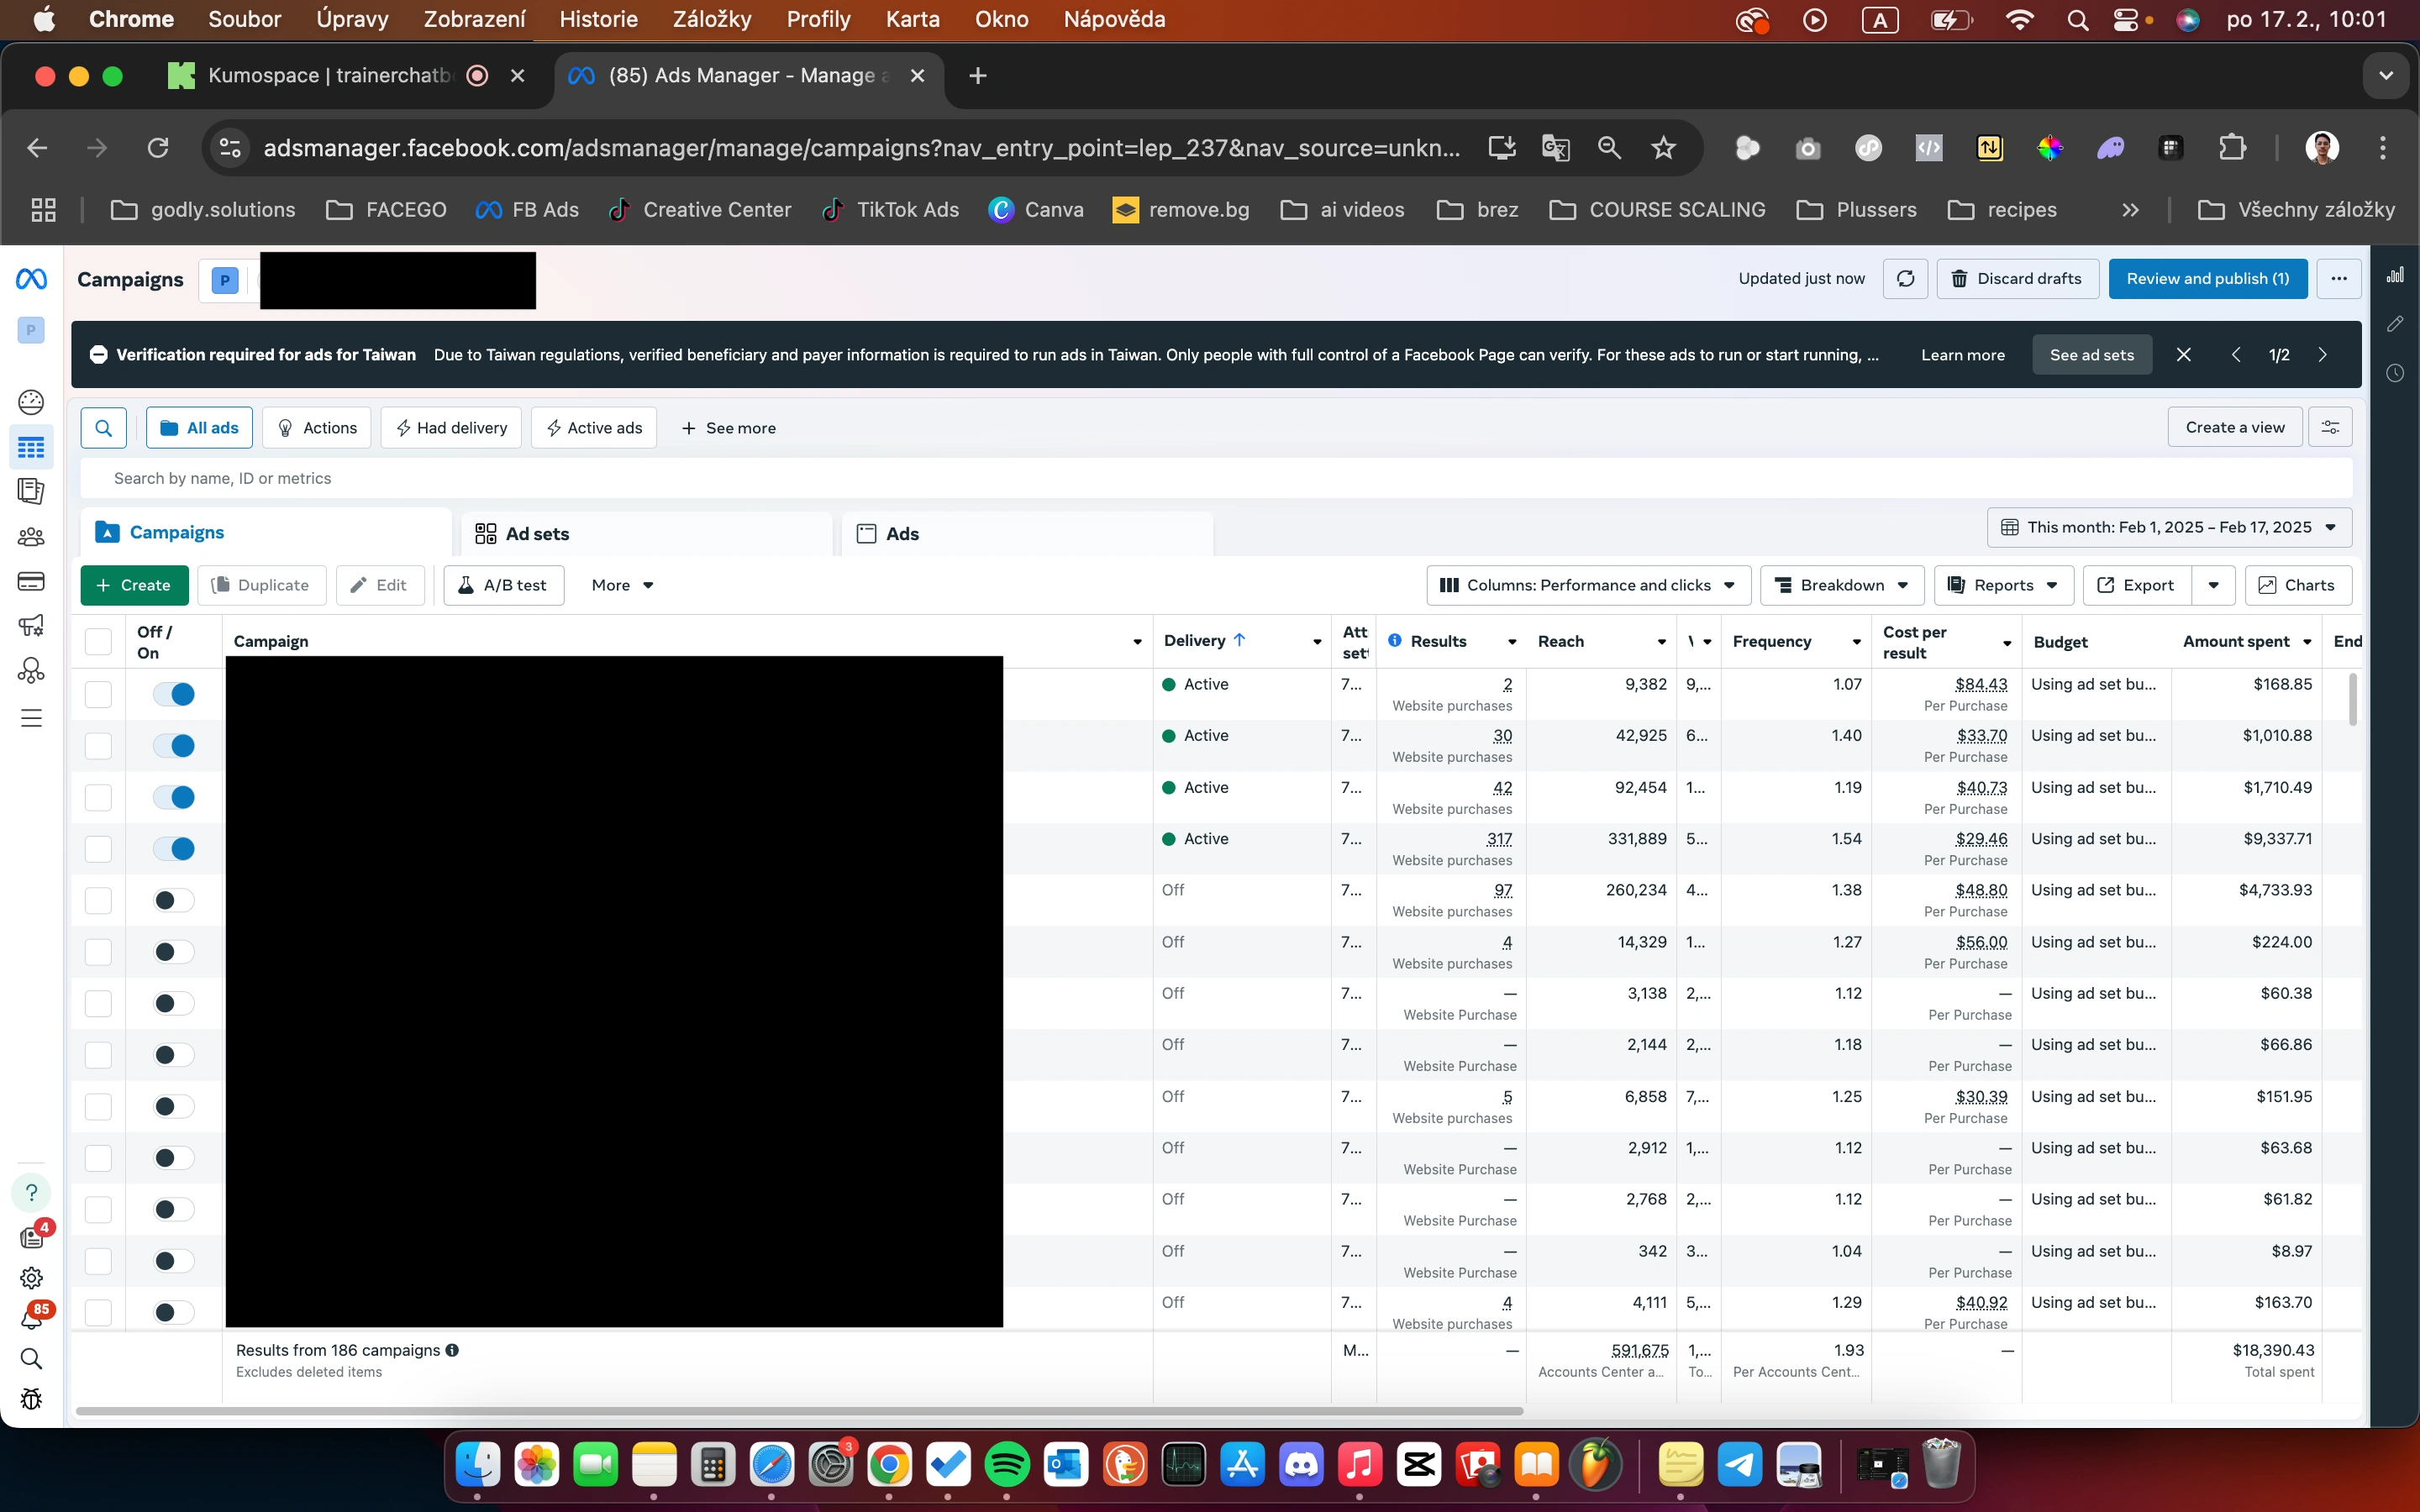Expand the Columns: Performance and clicks dropdown

1588,586
